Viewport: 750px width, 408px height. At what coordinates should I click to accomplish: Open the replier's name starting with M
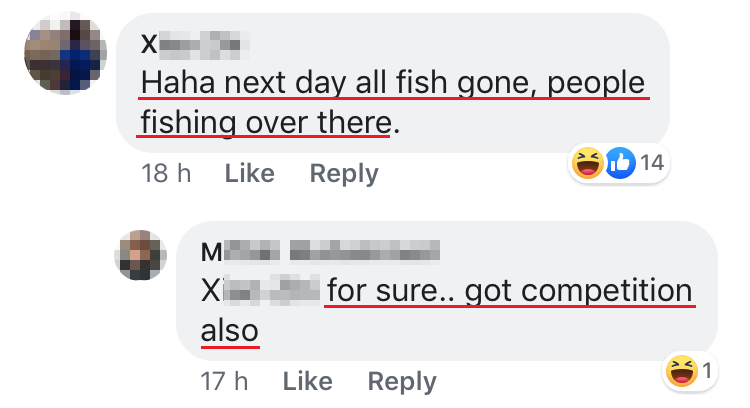[320, 252]
